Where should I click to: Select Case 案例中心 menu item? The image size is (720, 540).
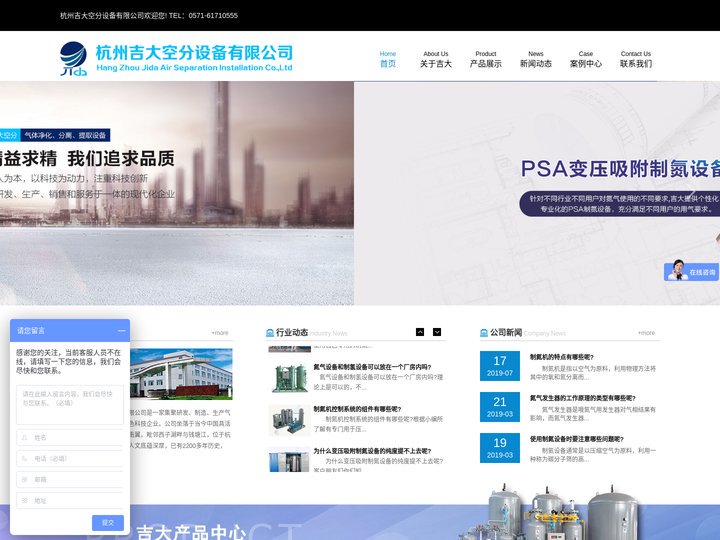[585, 60]
